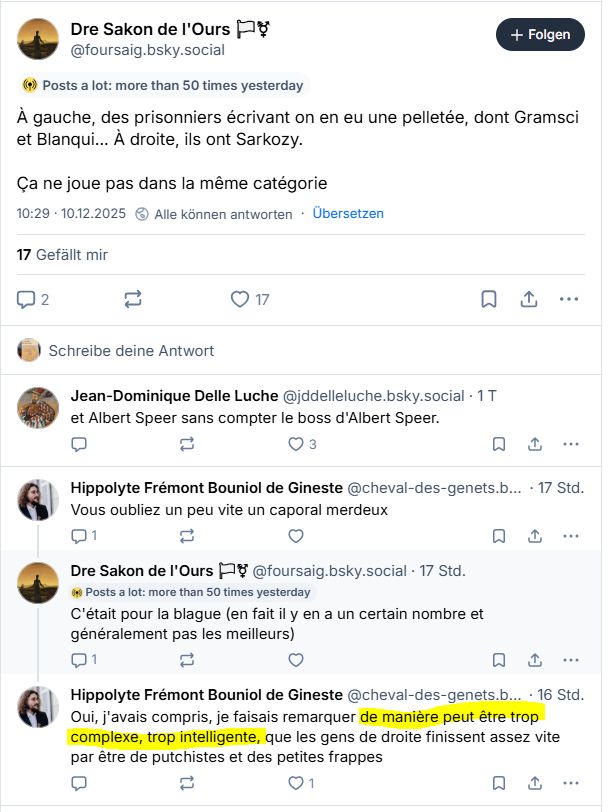Bookmark the last reply about putchistes
This screenshot has height=812, width=608.
click(499, 783)
